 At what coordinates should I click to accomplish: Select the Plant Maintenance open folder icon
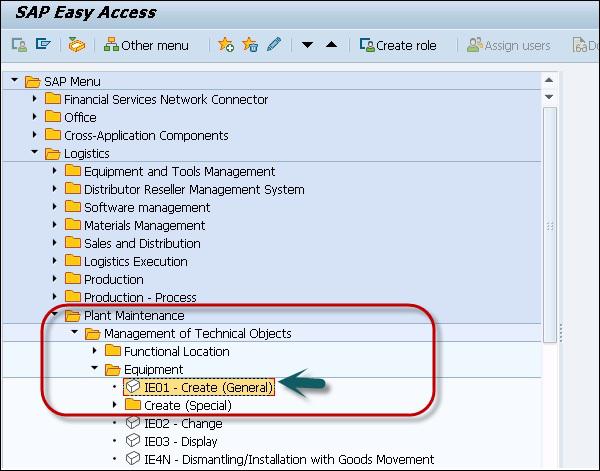point(73,316)
